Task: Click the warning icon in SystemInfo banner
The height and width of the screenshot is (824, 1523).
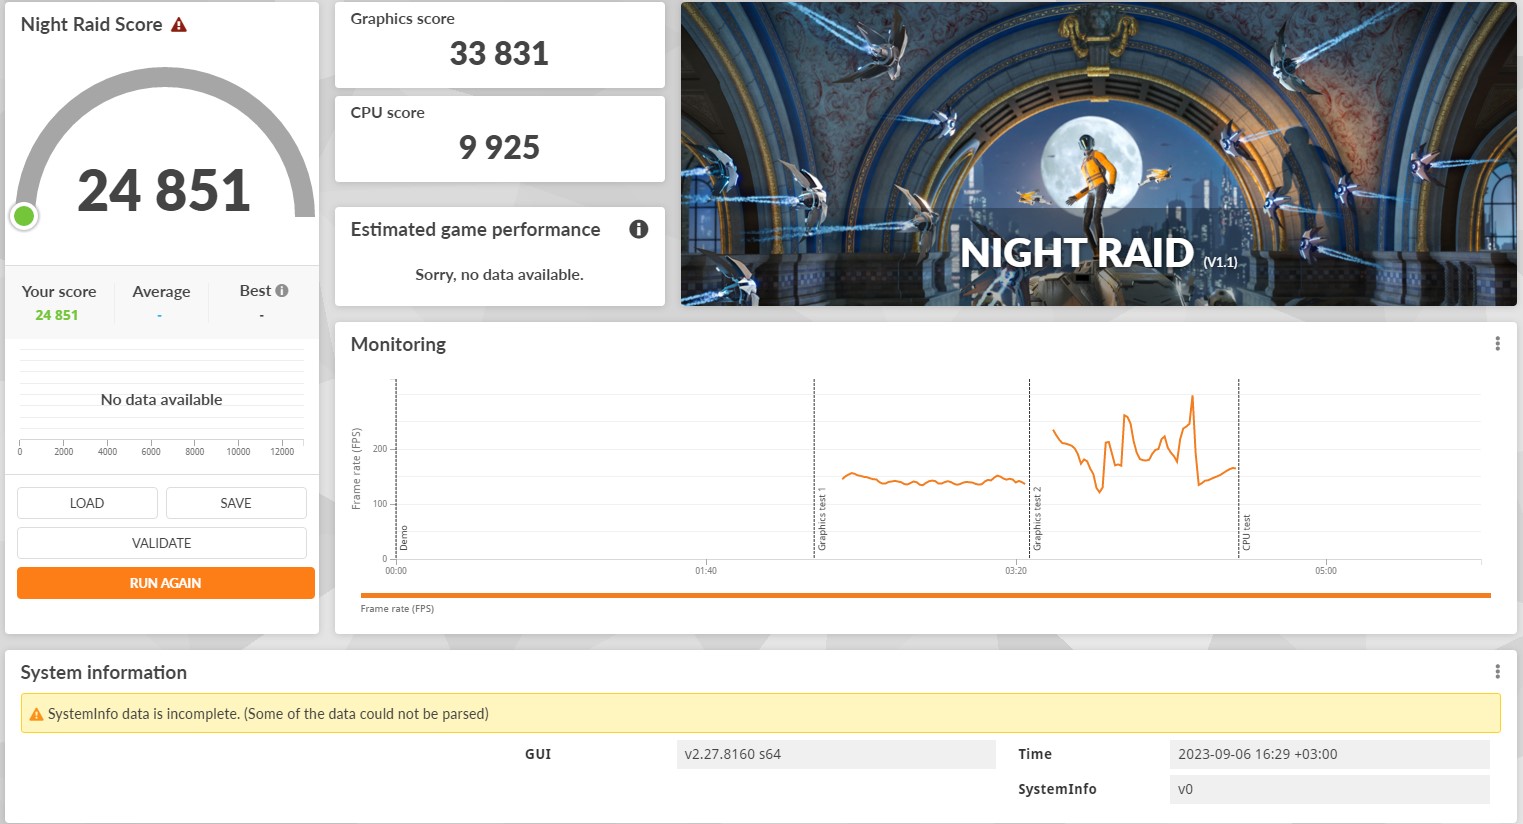Action: 36,714
